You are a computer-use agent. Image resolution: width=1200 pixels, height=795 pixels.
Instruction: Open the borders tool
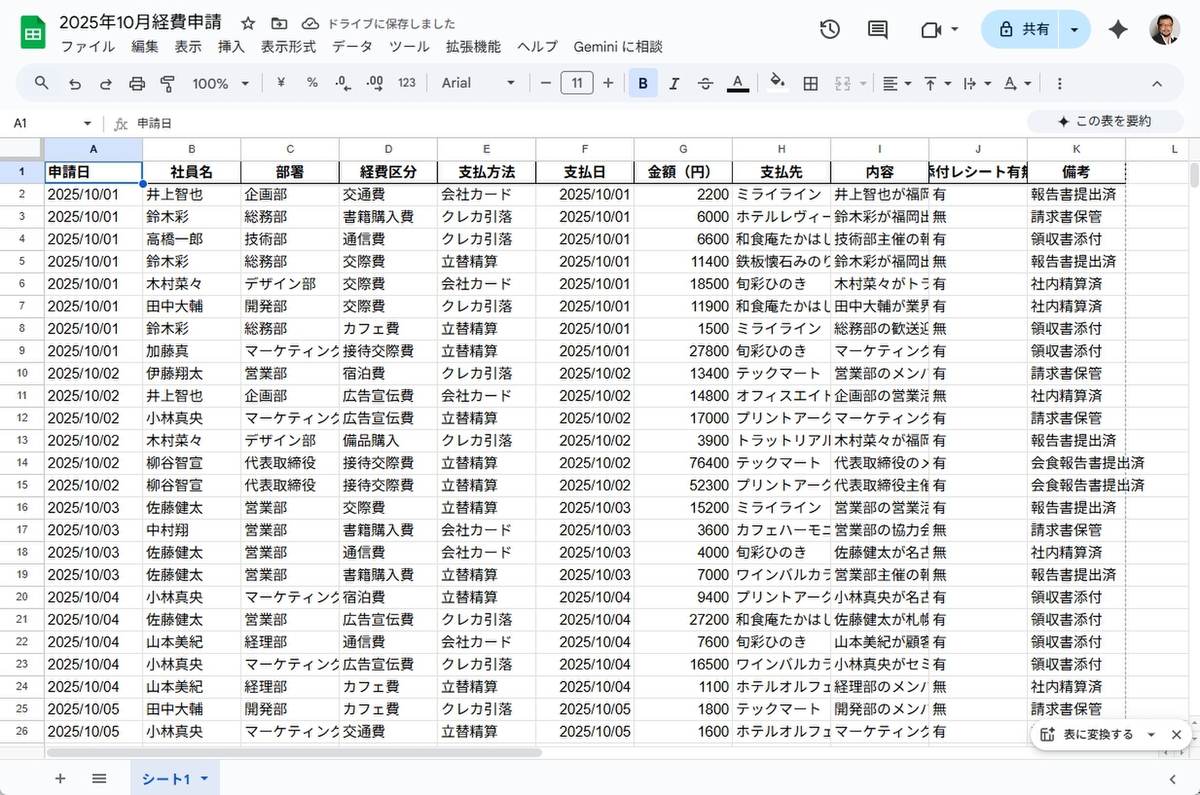(811, 83)
